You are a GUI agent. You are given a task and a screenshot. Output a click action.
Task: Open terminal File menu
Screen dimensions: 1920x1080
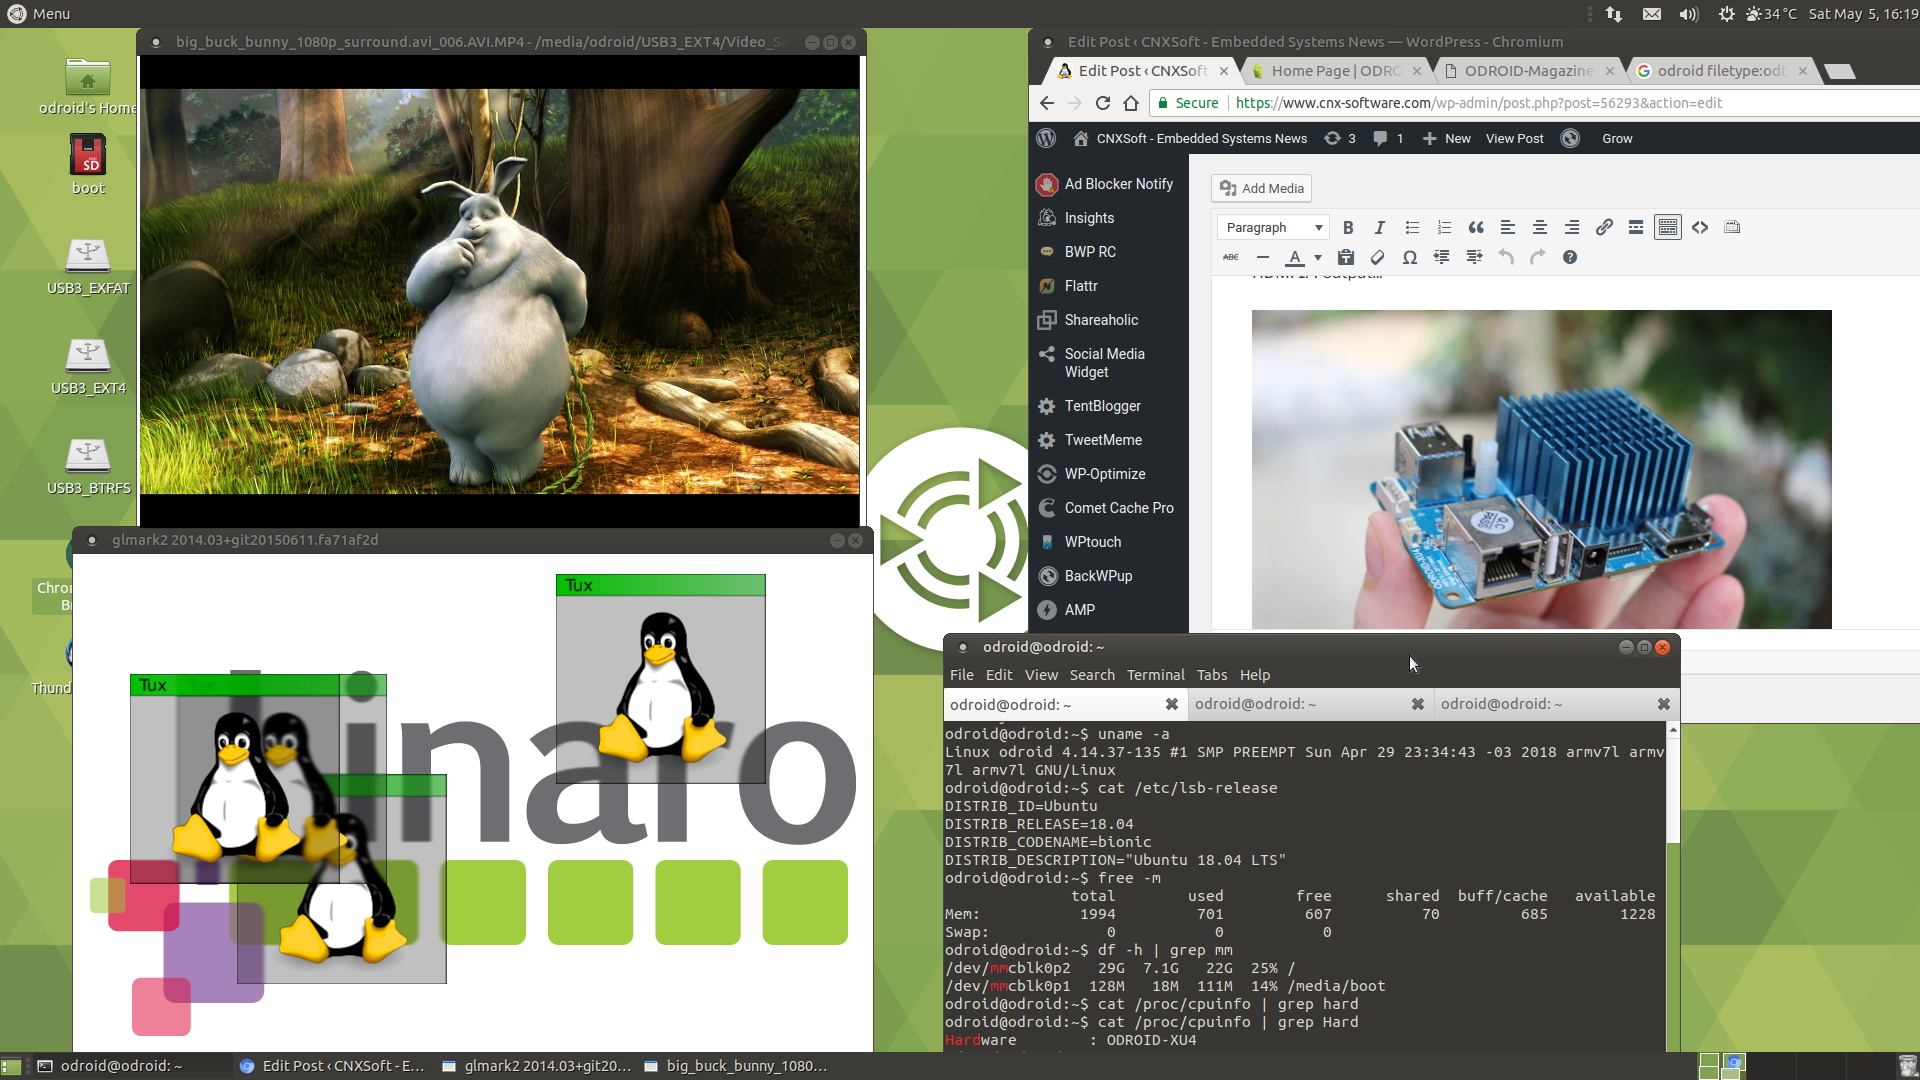tap(961, 675)
